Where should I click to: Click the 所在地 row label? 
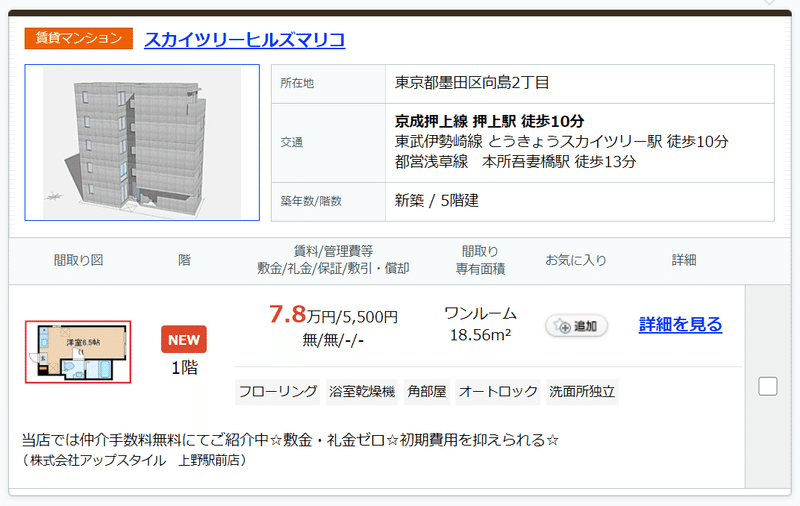click(297, 83)
